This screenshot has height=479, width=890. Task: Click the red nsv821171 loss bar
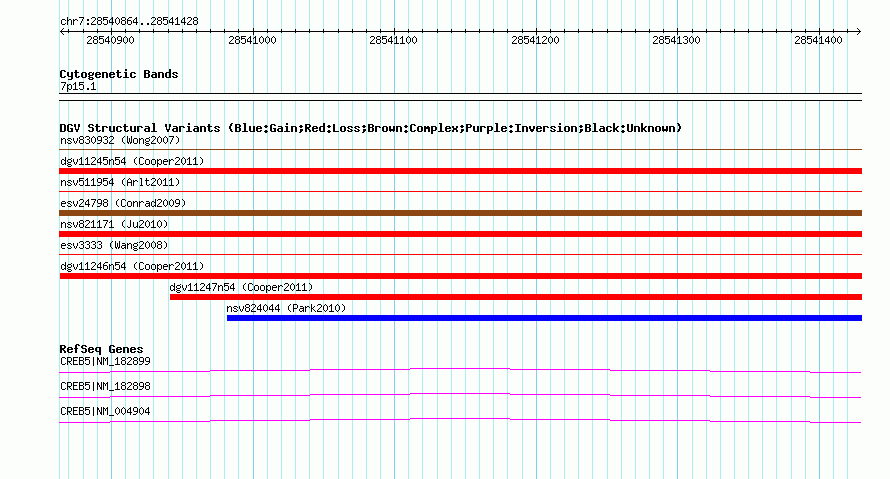460,234
